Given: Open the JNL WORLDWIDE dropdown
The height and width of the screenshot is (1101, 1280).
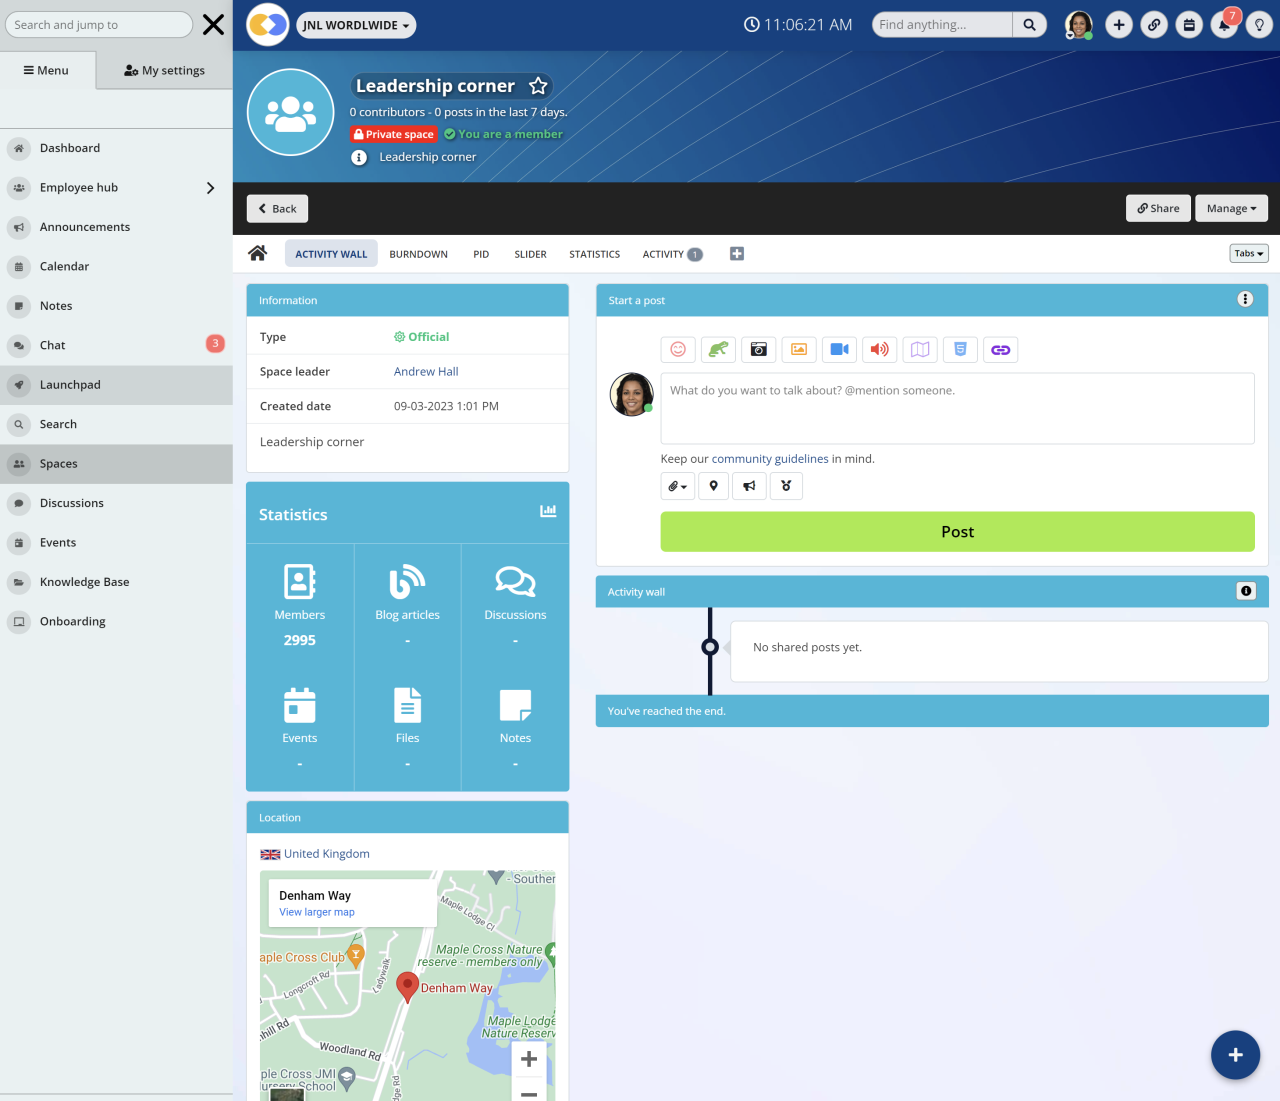Looking at the screenshot, I should (356, 25).
